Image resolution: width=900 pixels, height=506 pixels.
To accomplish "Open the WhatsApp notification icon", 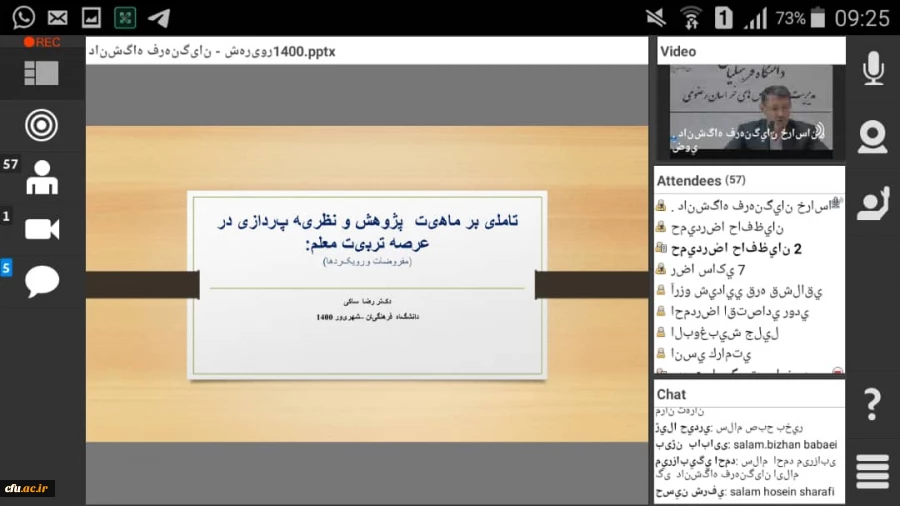I will tap(24, 18).
